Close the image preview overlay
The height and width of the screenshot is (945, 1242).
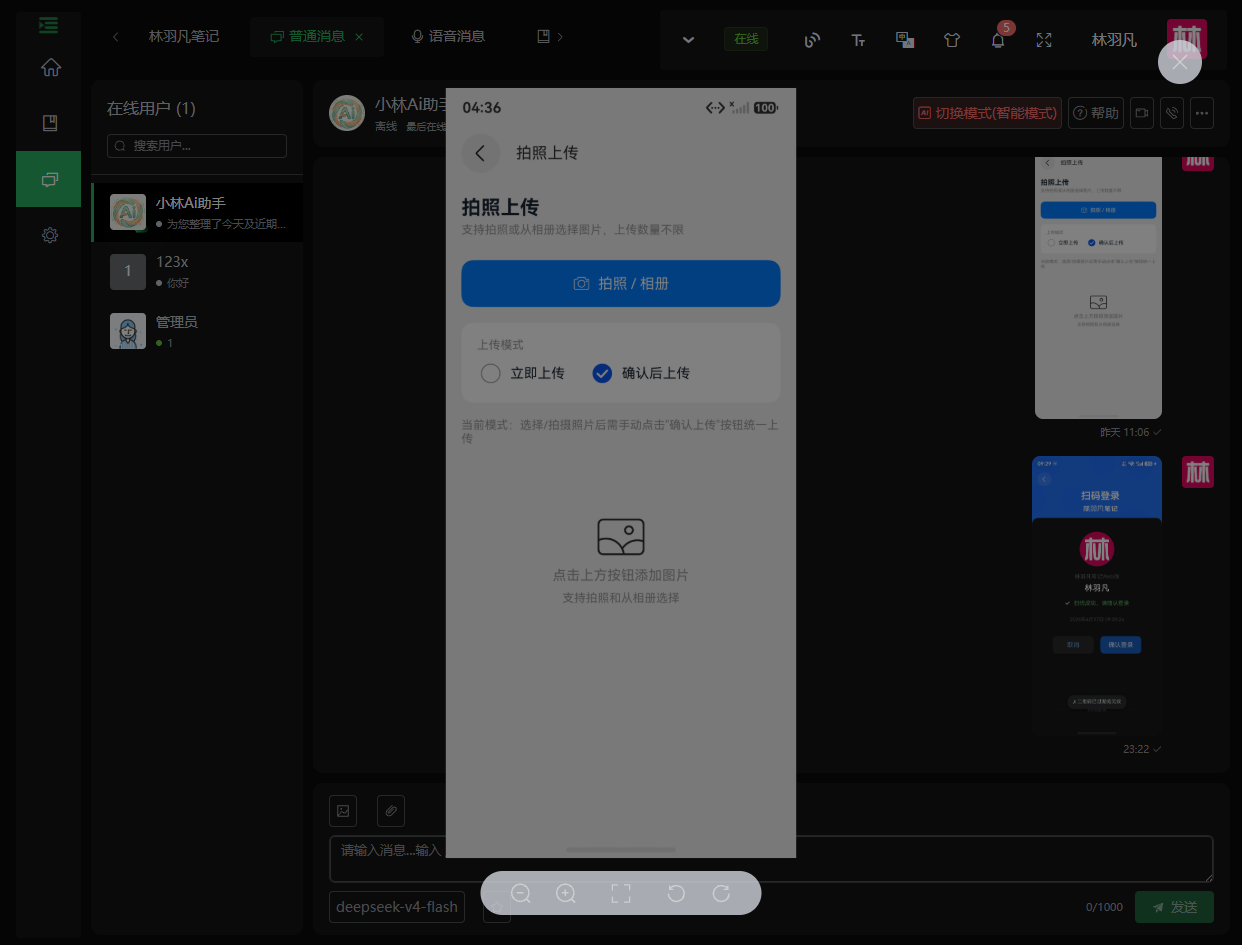[x=1180, y=62]
